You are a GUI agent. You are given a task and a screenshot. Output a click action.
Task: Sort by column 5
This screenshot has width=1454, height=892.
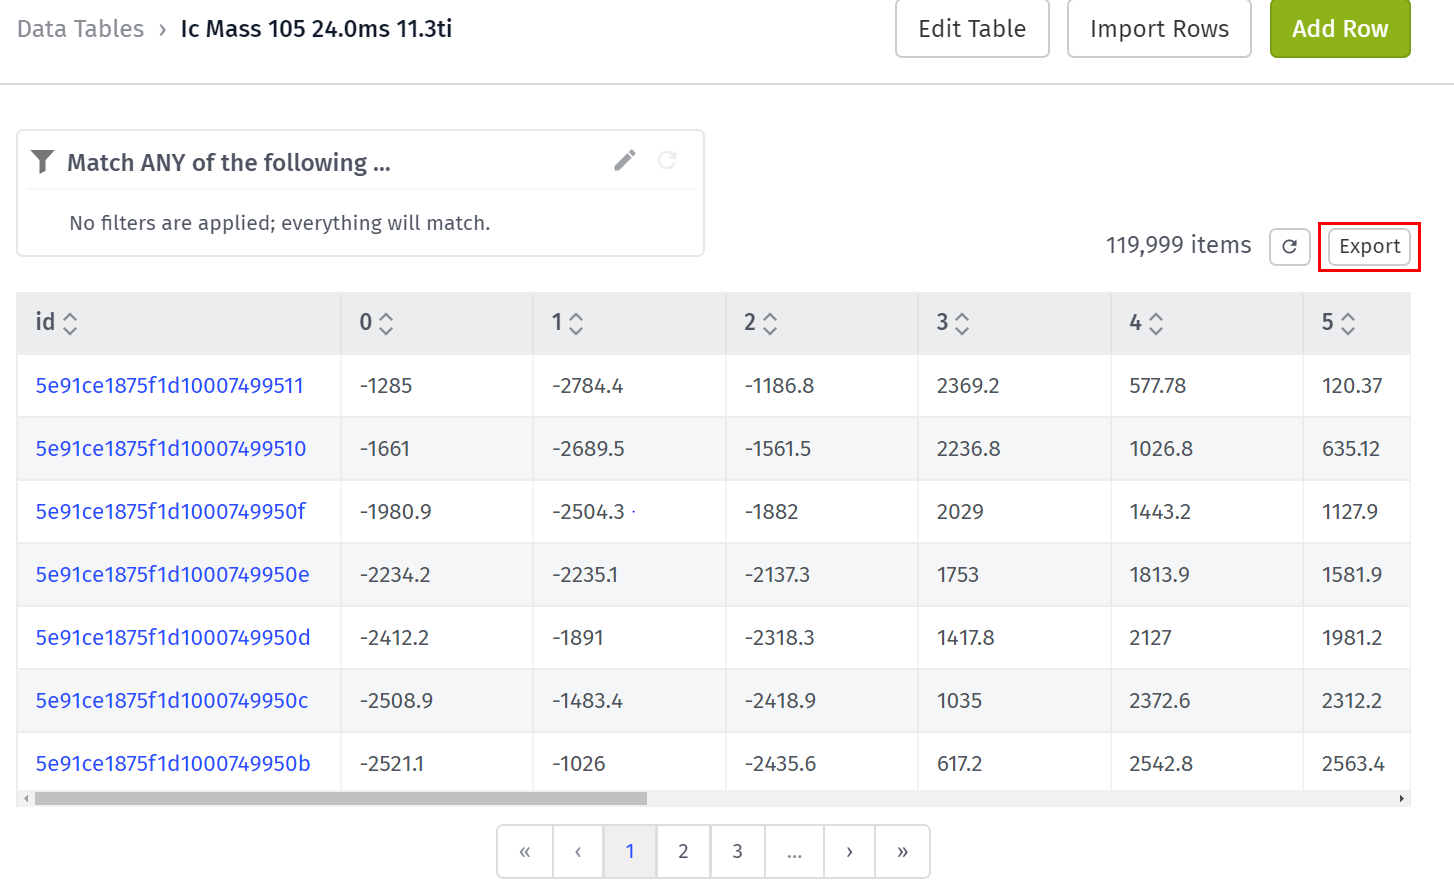click(x=1348, y=323)
